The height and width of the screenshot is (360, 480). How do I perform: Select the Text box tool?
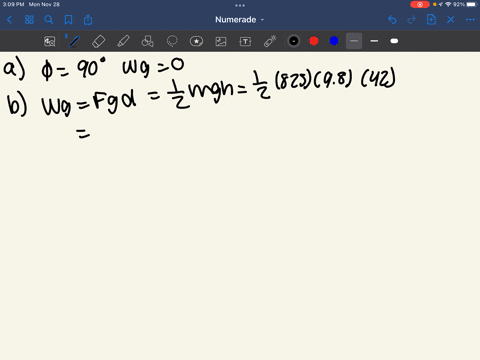point(245,41)
